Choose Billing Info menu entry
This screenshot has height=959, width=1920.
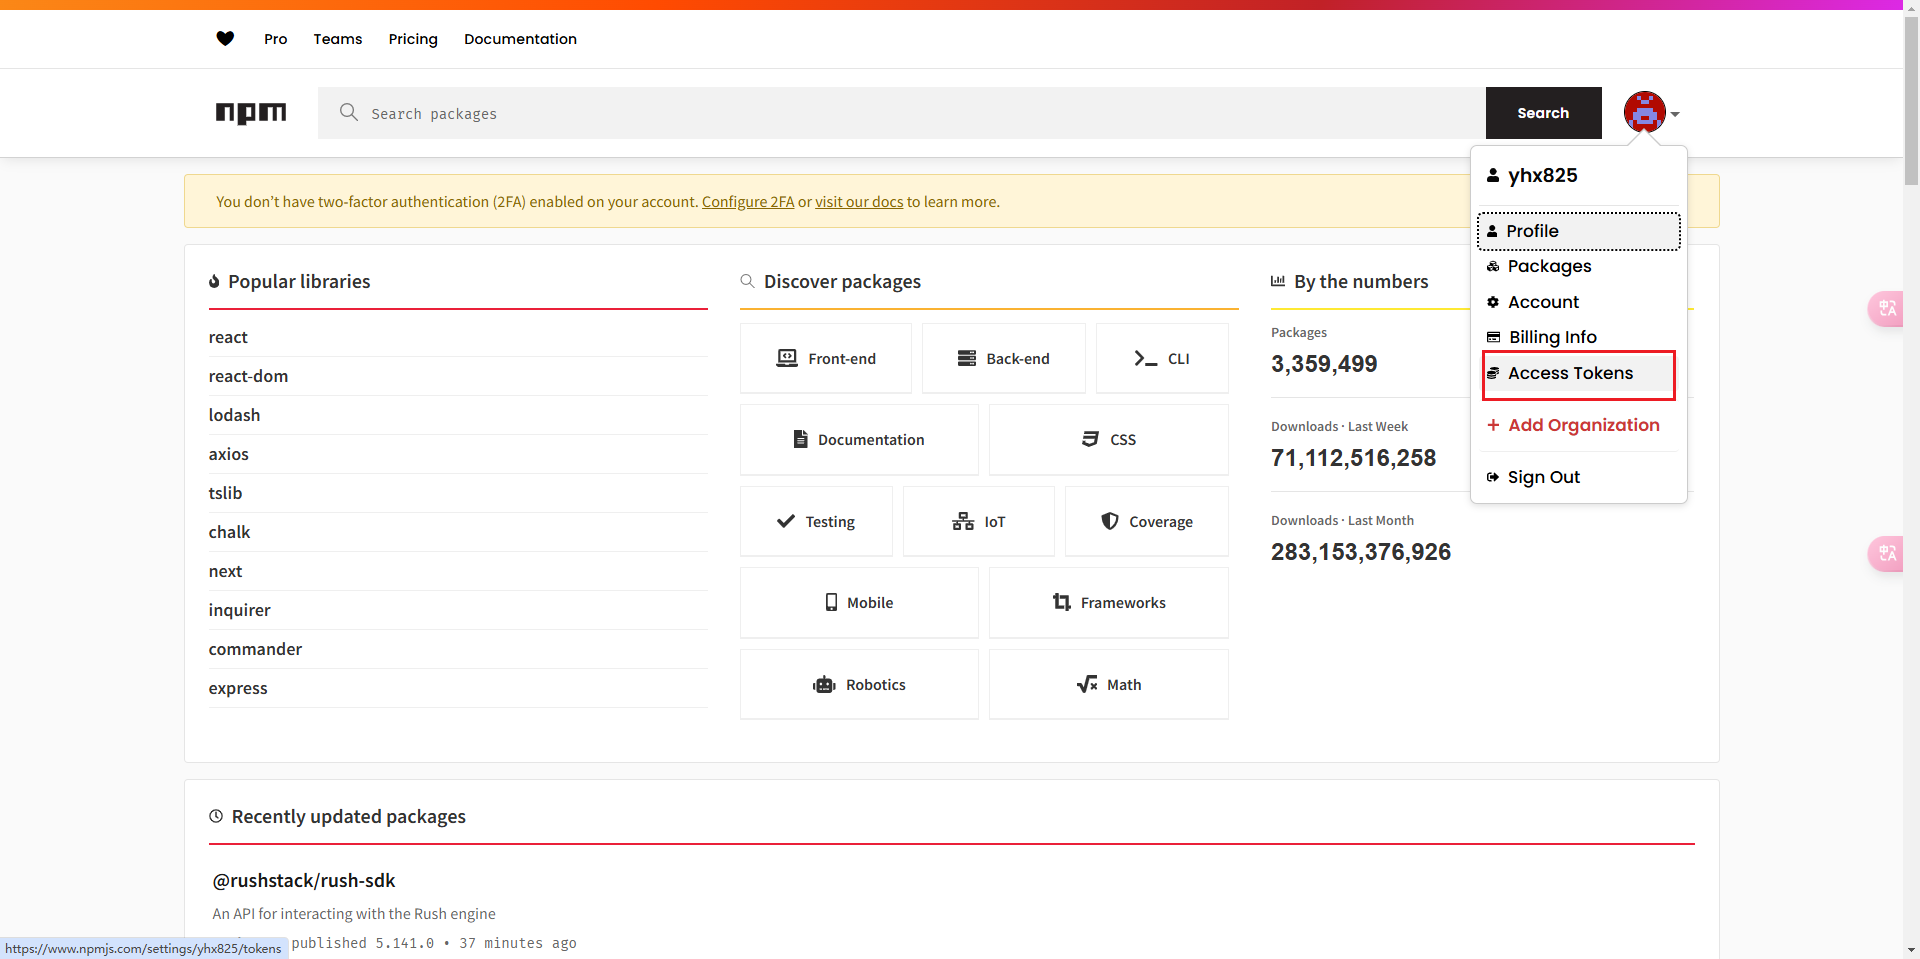click(x=1552, y=337)
